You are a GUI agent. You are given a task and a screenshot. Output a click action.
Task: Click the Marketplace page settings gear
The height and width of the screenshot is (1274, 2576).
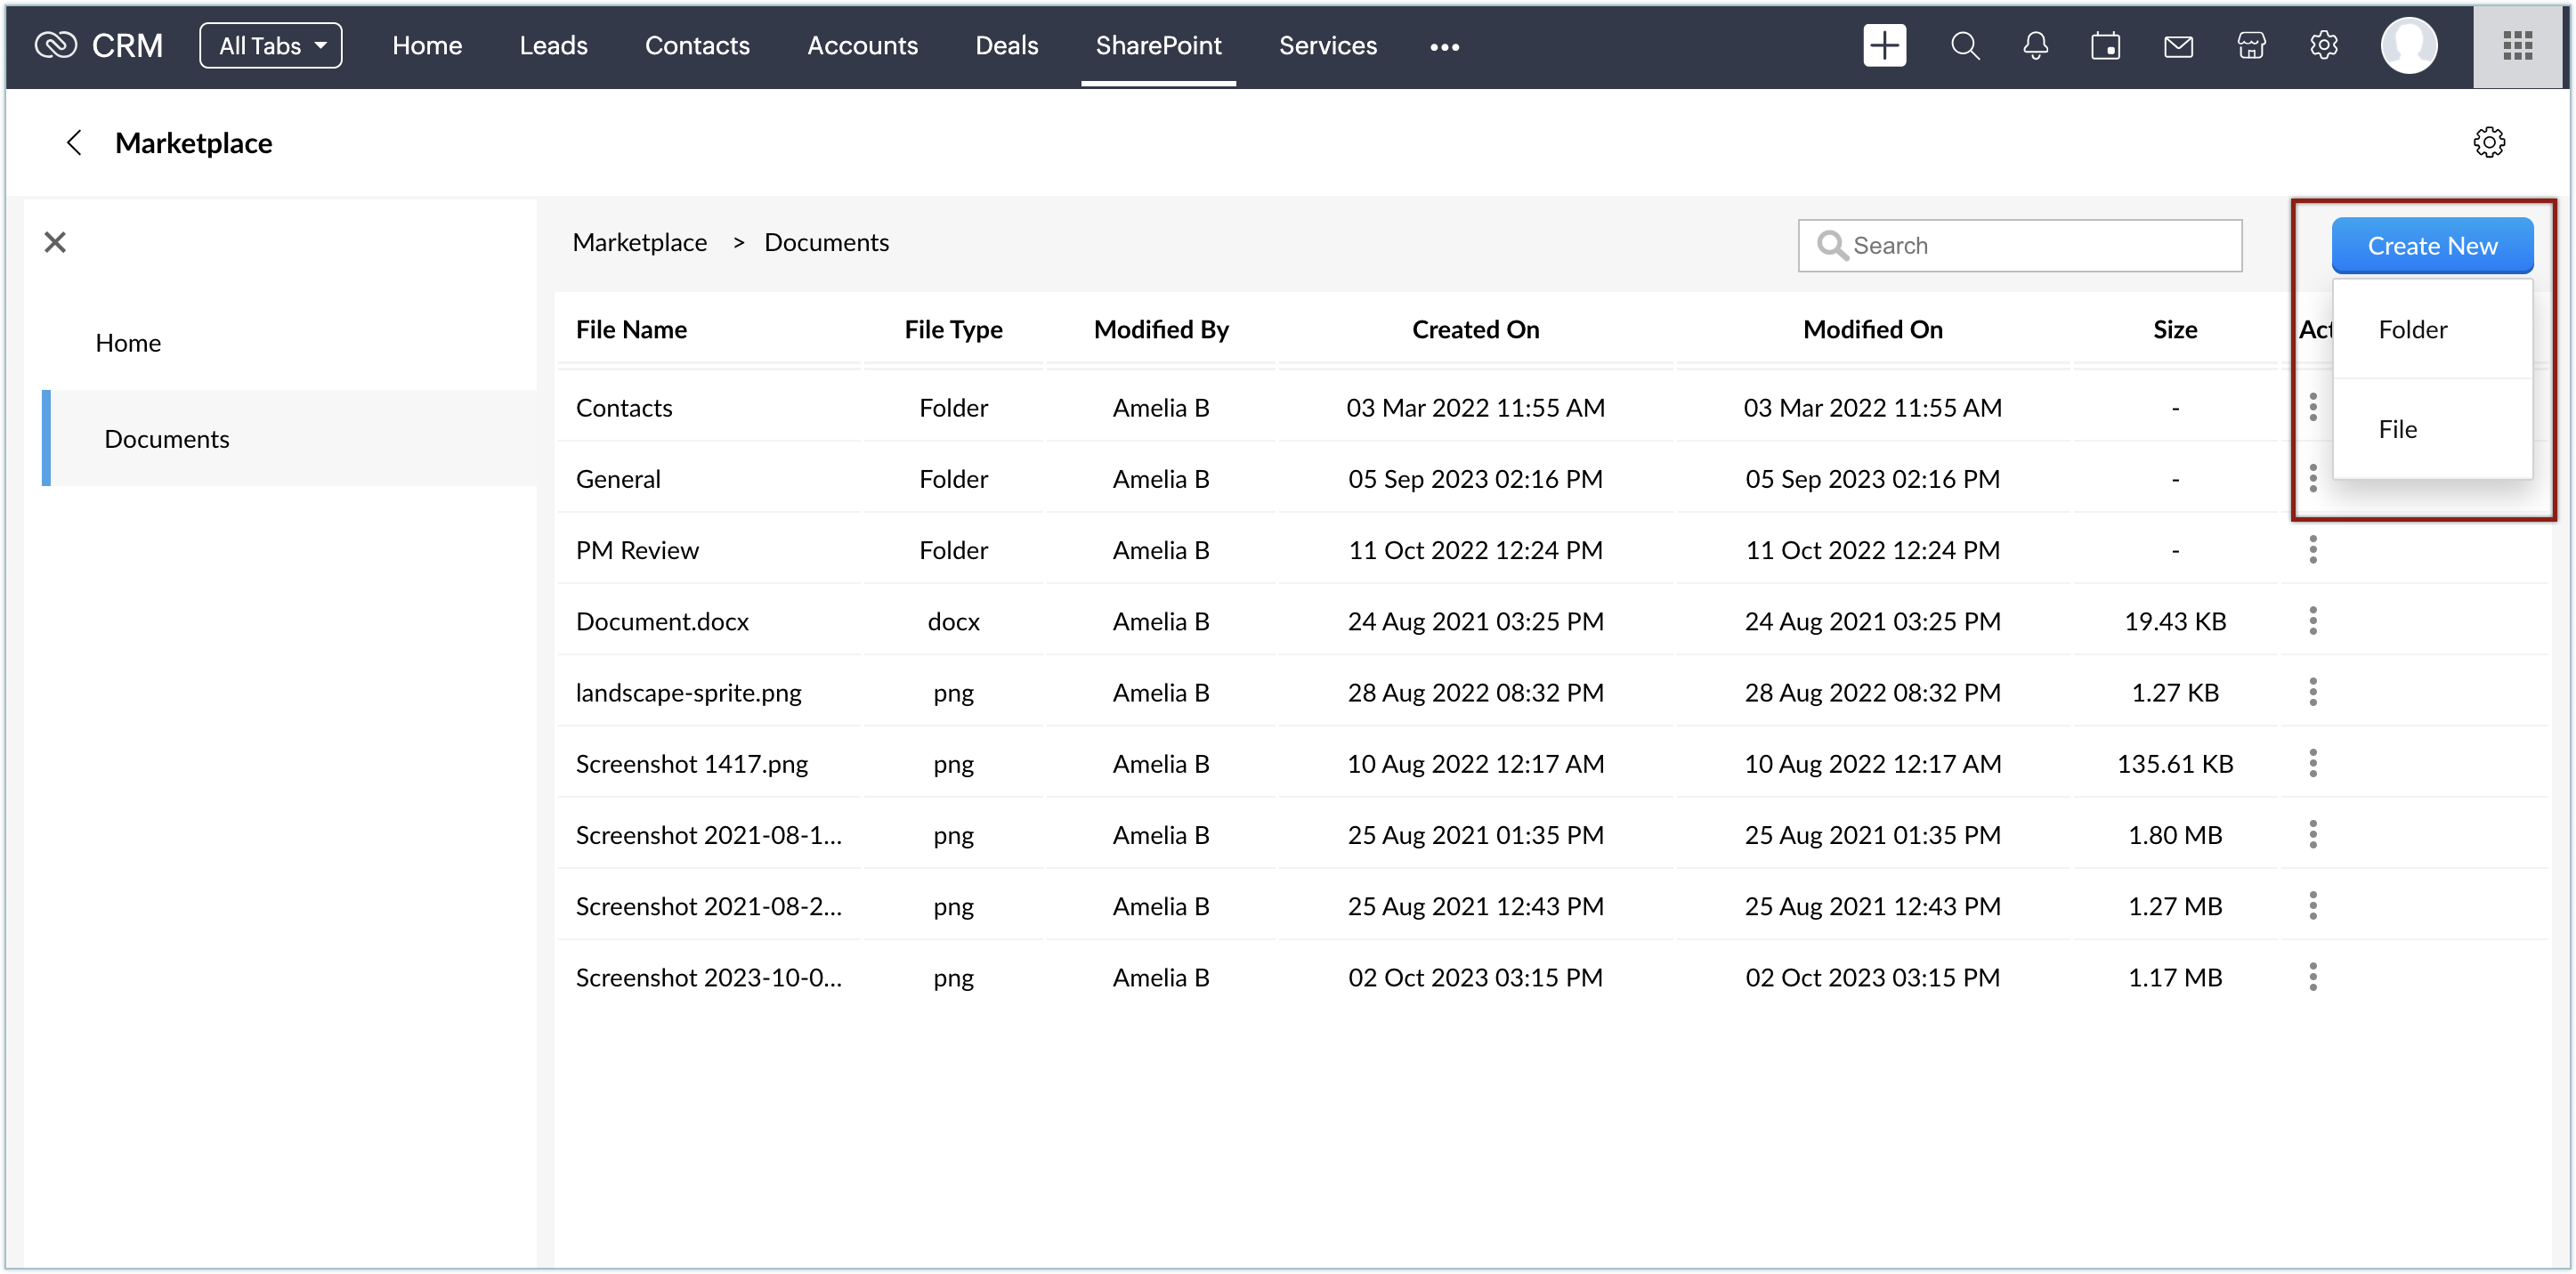click(x=2489, y=142)
